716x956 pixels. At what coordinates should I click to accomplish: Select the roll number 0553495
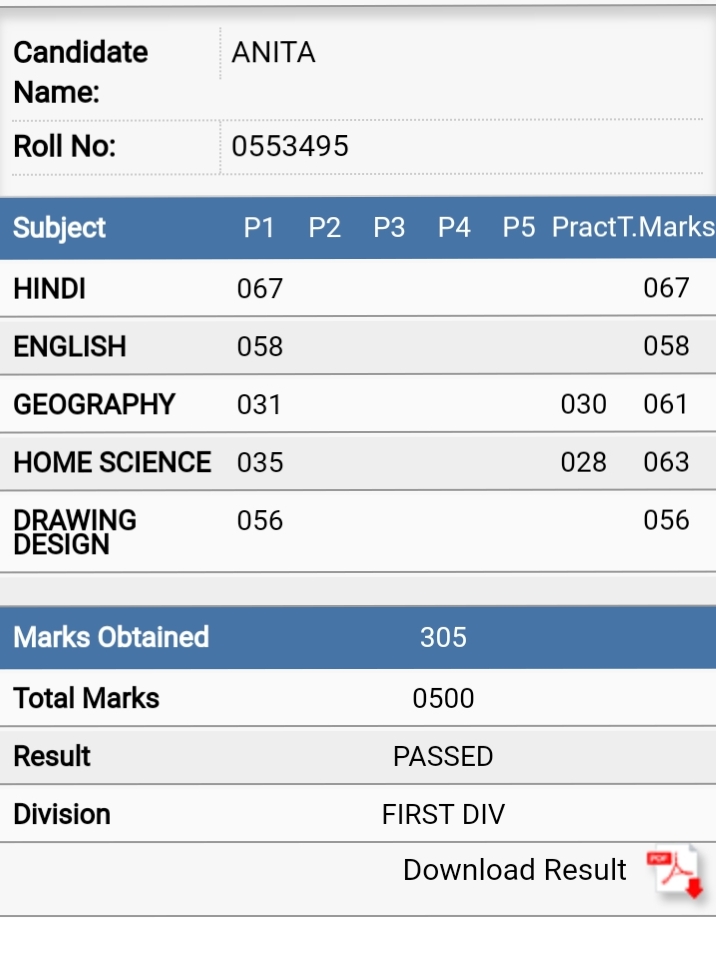tap(290, 146)
